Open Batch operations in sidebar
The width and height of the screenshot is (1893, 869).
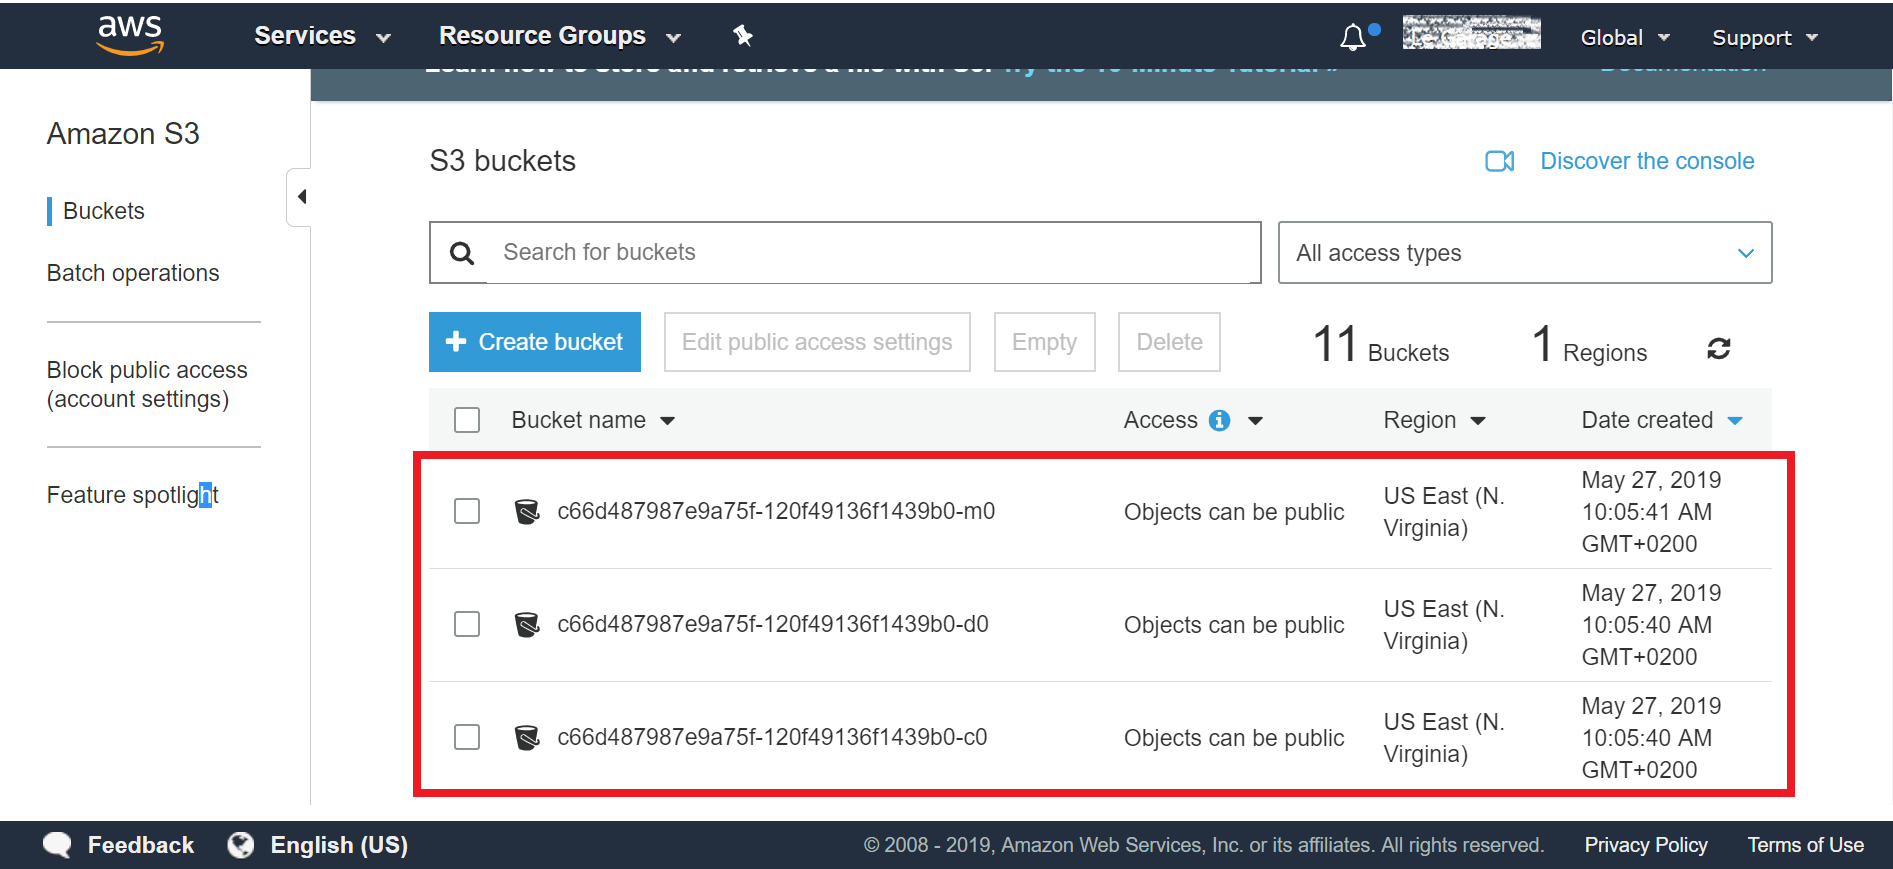click(133, 273)
